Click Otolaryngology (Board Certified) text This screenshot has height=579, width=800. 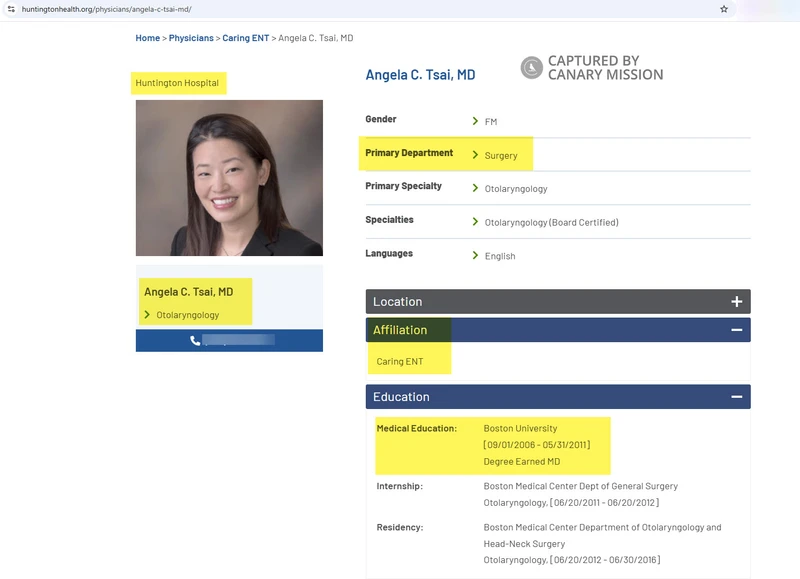pyautogui.click(x=552, y=222)
